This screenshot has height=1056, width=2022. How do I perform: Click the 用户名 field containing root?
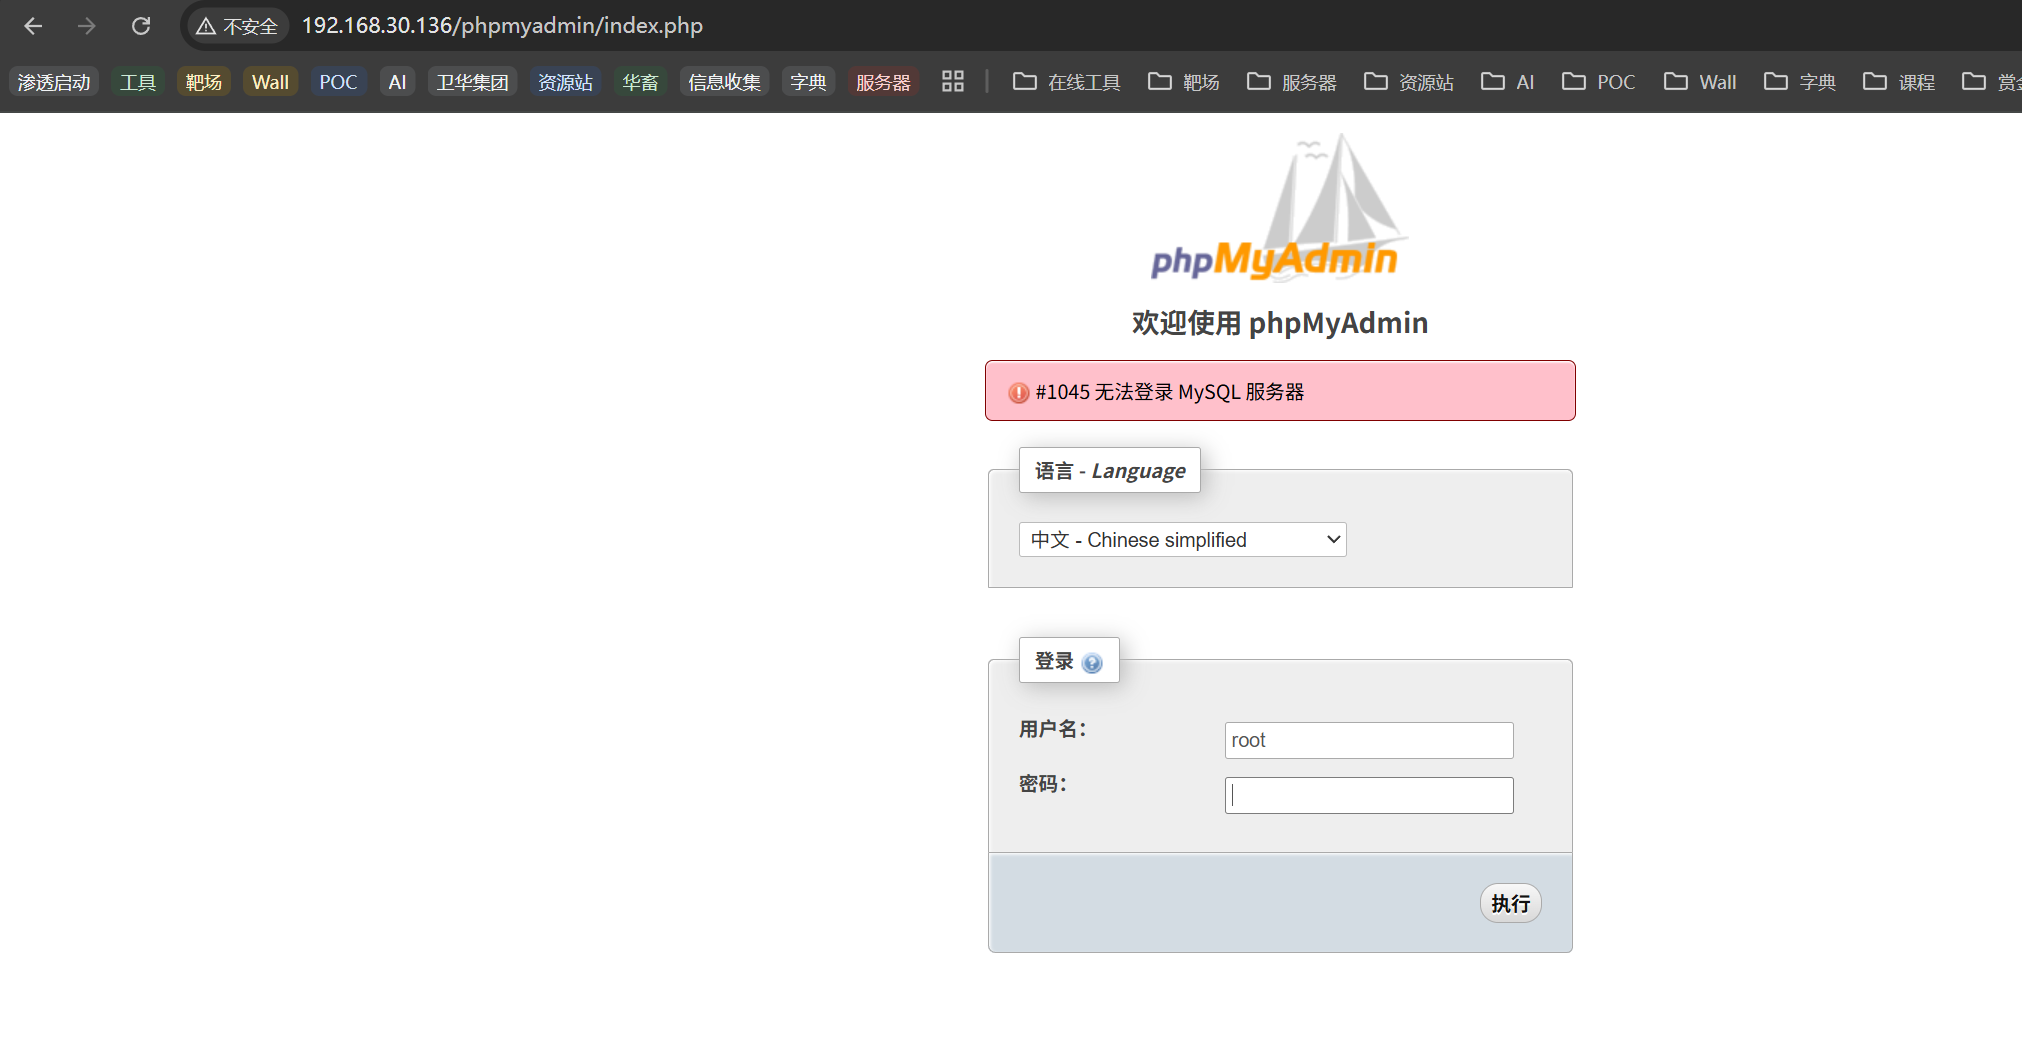pyautogui.click(x=1368, y=741)
